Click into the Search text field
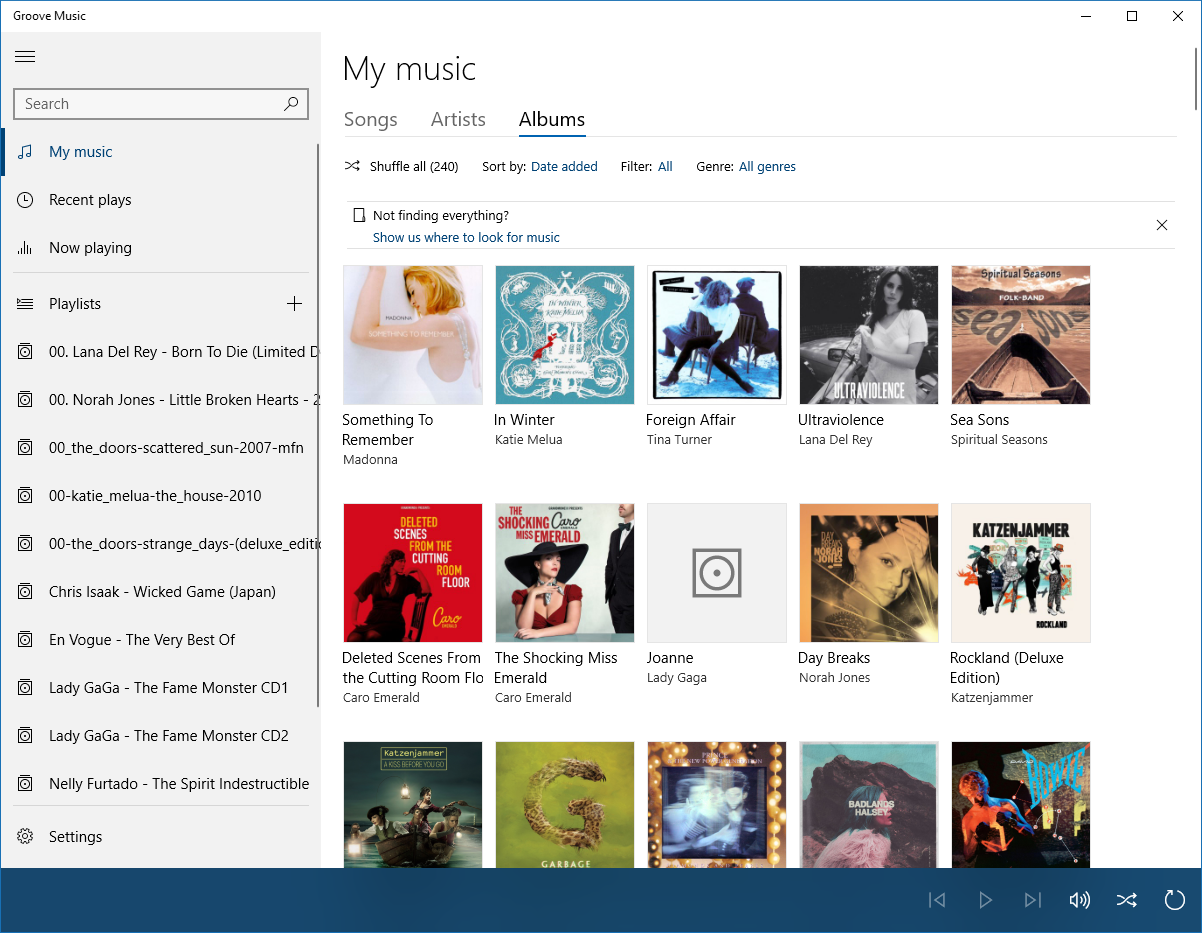 pos(145,104)
